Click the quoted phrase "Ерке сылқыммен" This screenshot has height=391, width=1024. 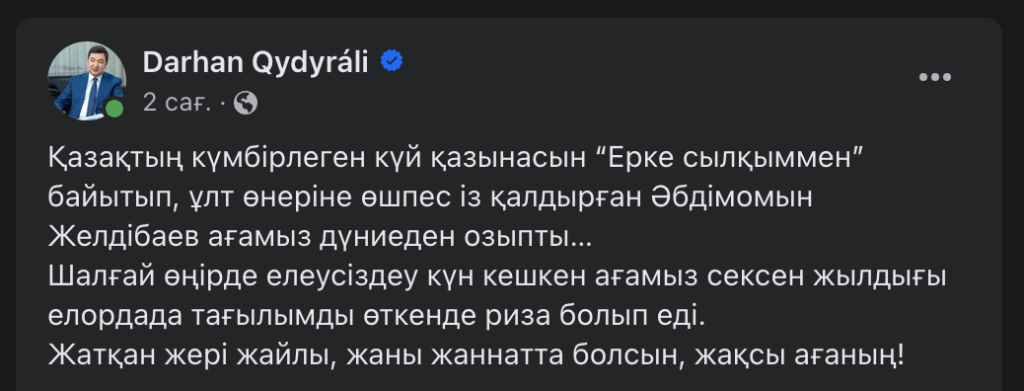[729, 159]
